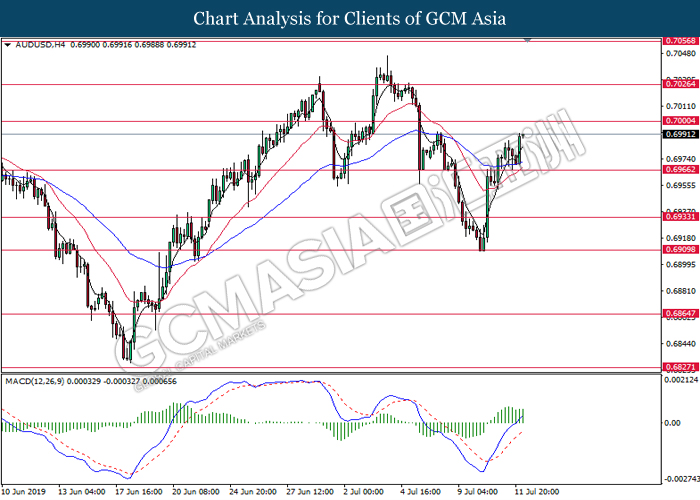Select the 0.69331 price level label

pos(680,217)
